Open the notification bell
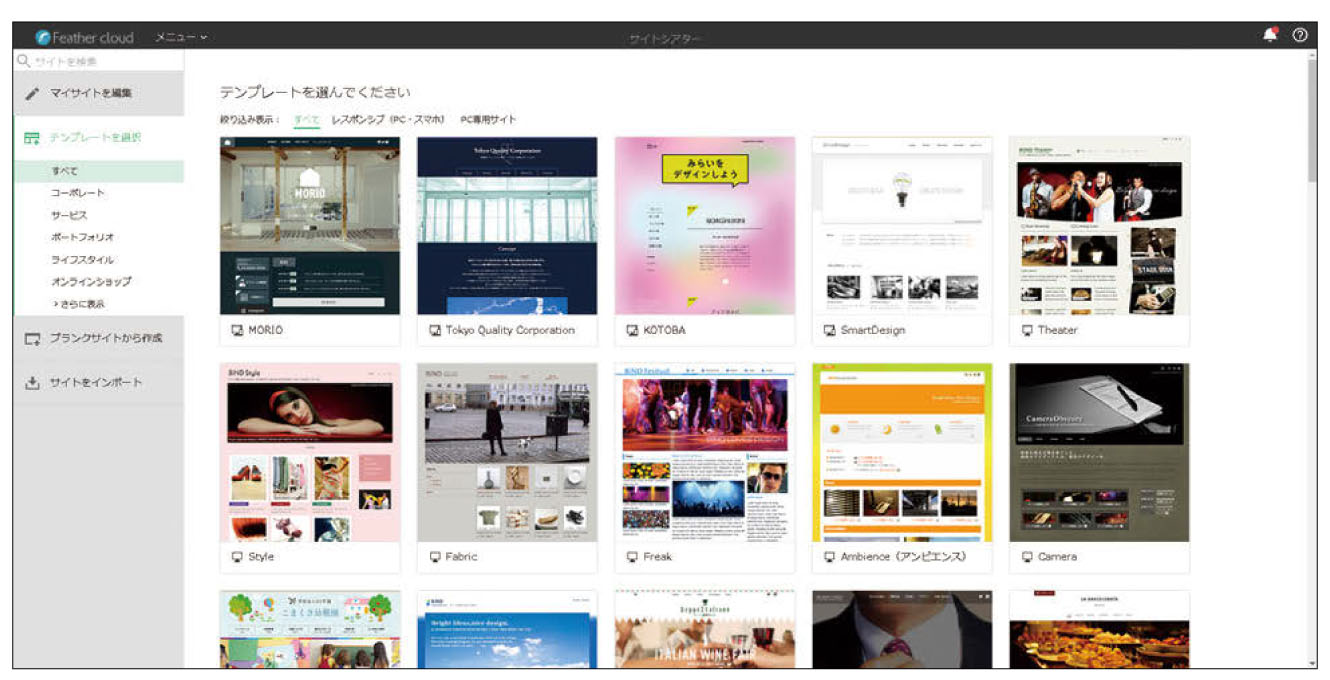 1270,35
